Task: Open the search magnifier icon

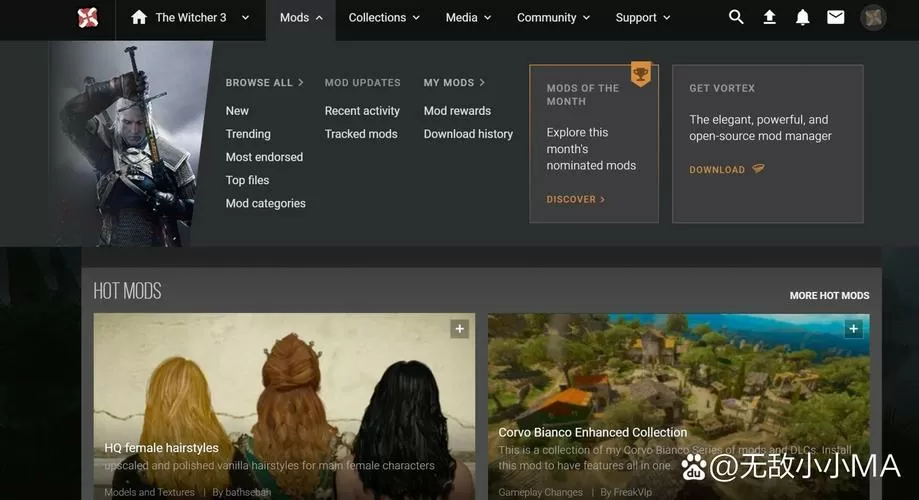Action: (736, 17)
